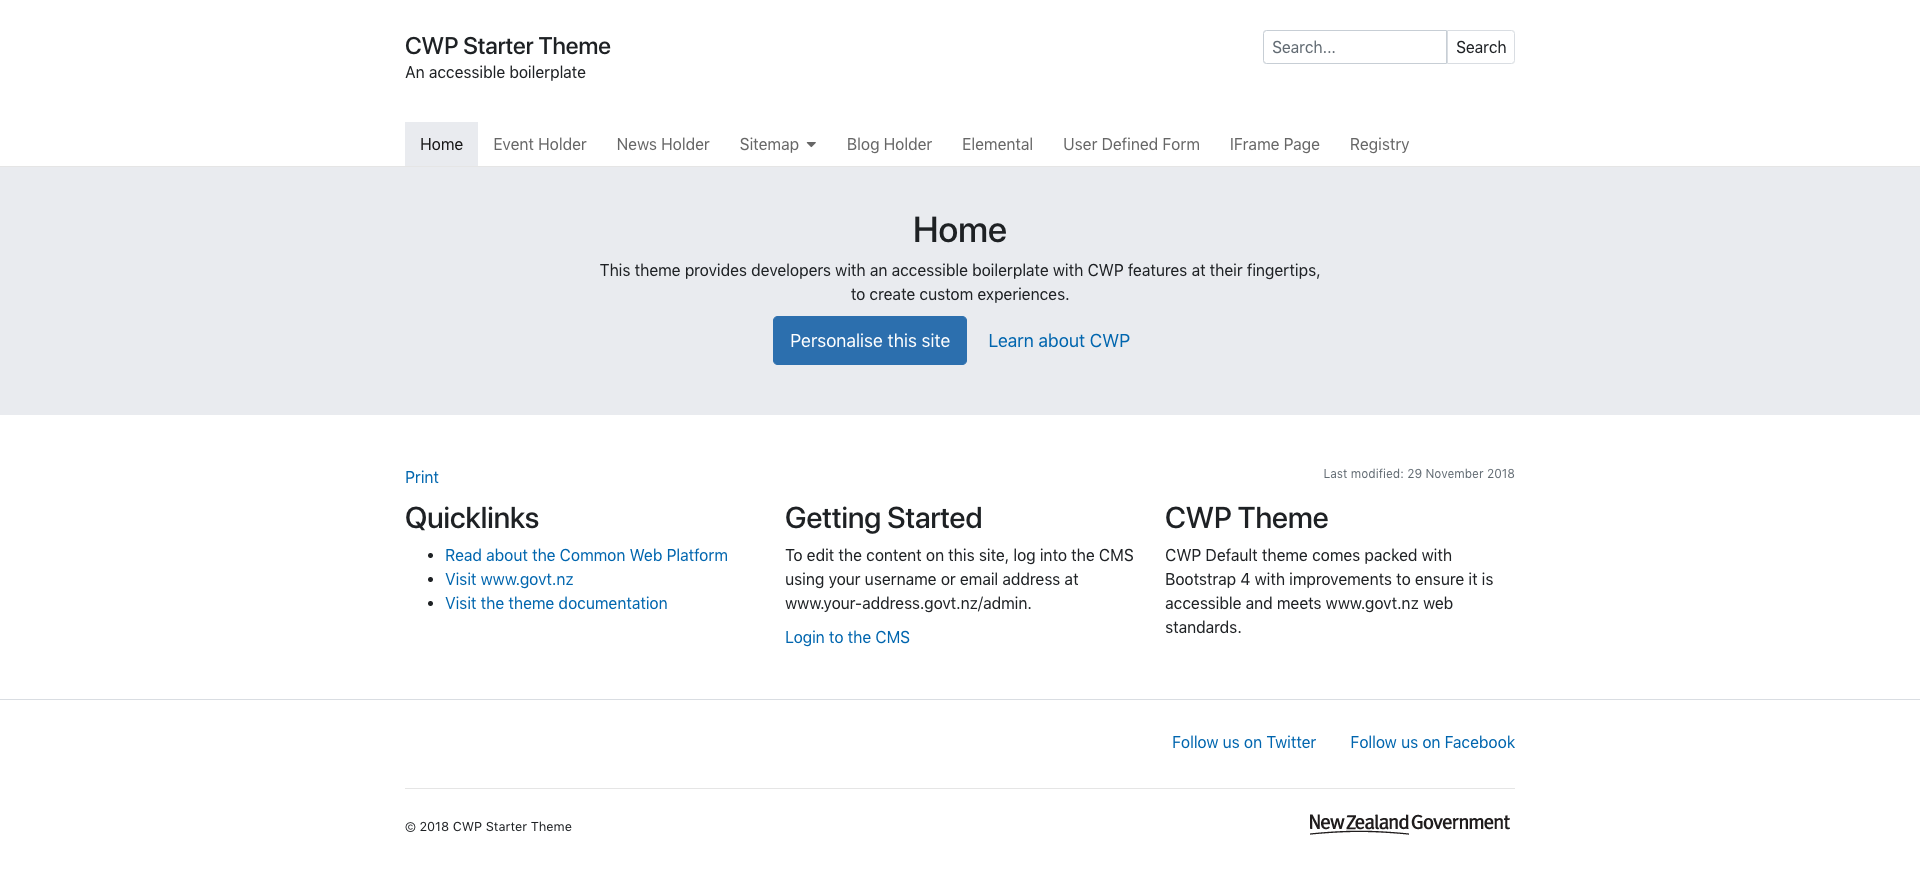
Task: Open the Home nav tab
Action: (x=441, y=144)
